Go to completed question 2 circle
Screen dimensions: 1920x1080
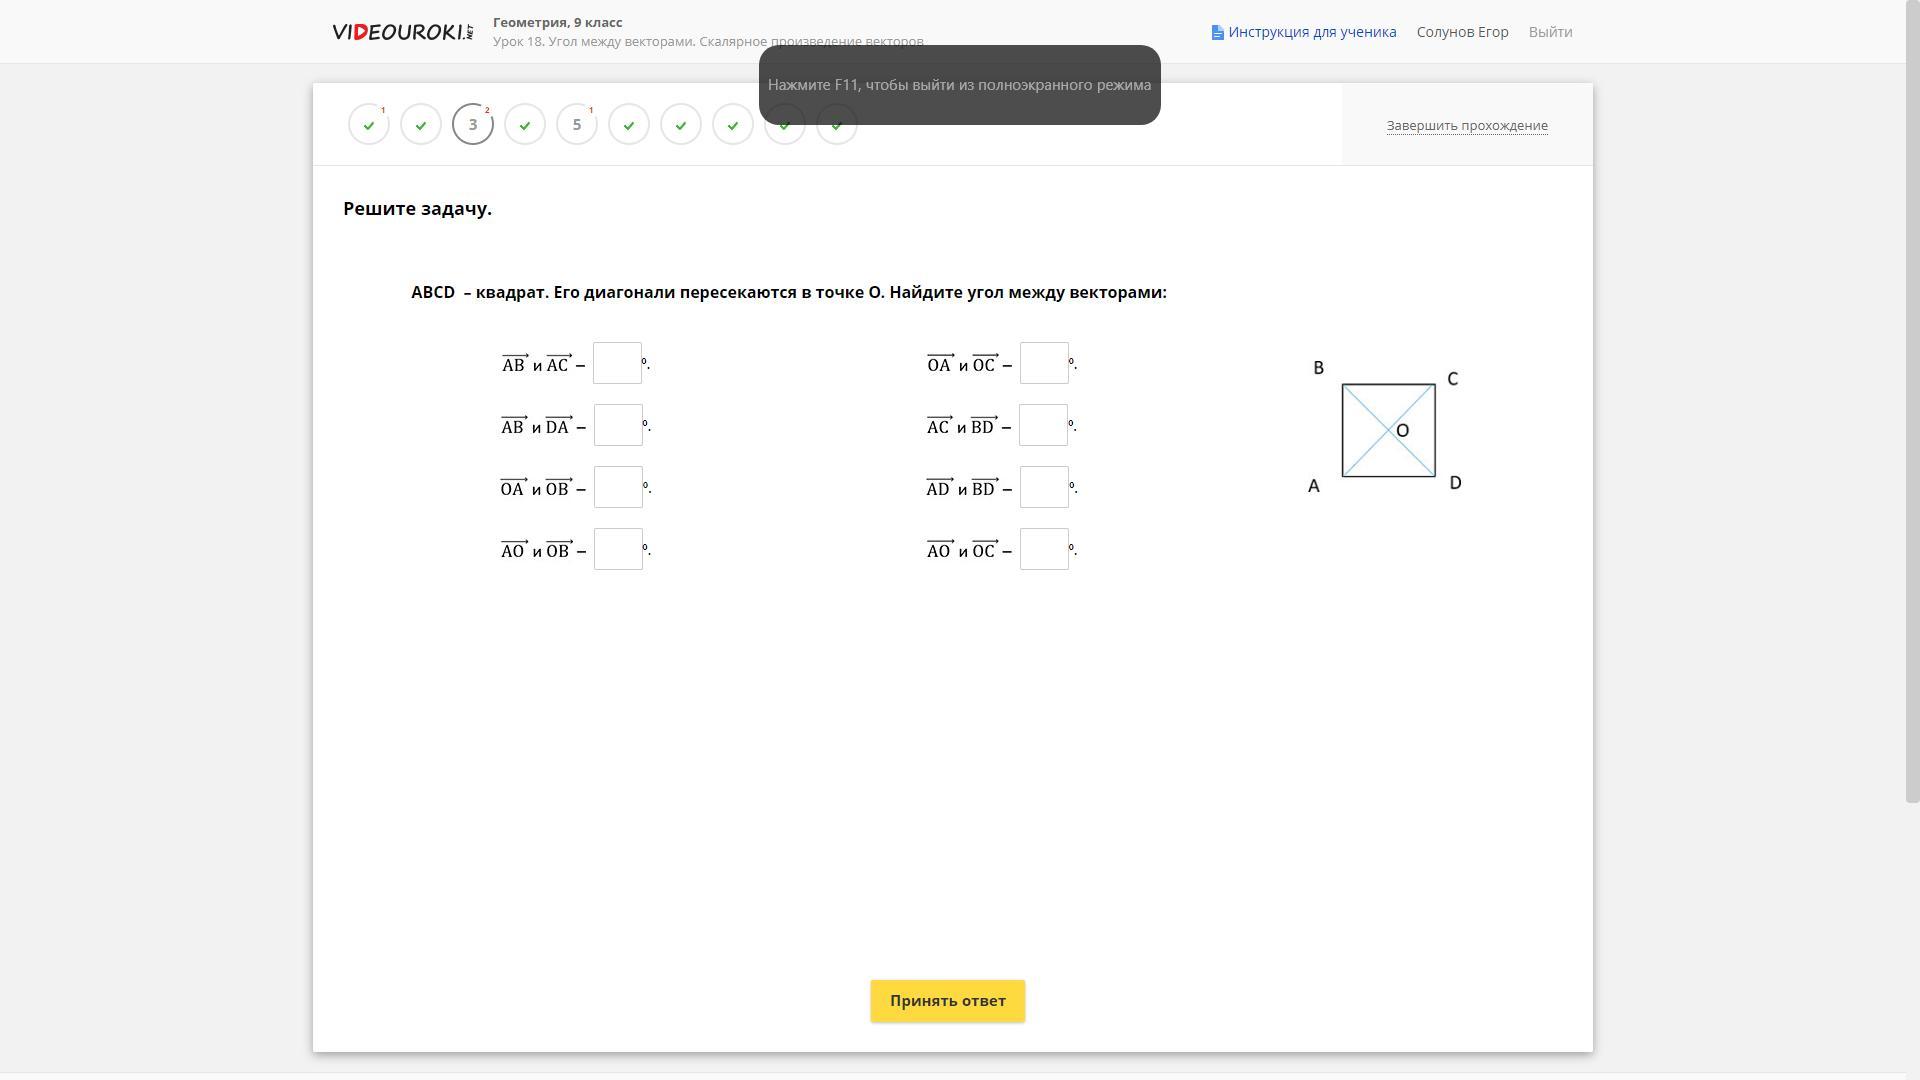pyautogui.click(x=421, y=124)
